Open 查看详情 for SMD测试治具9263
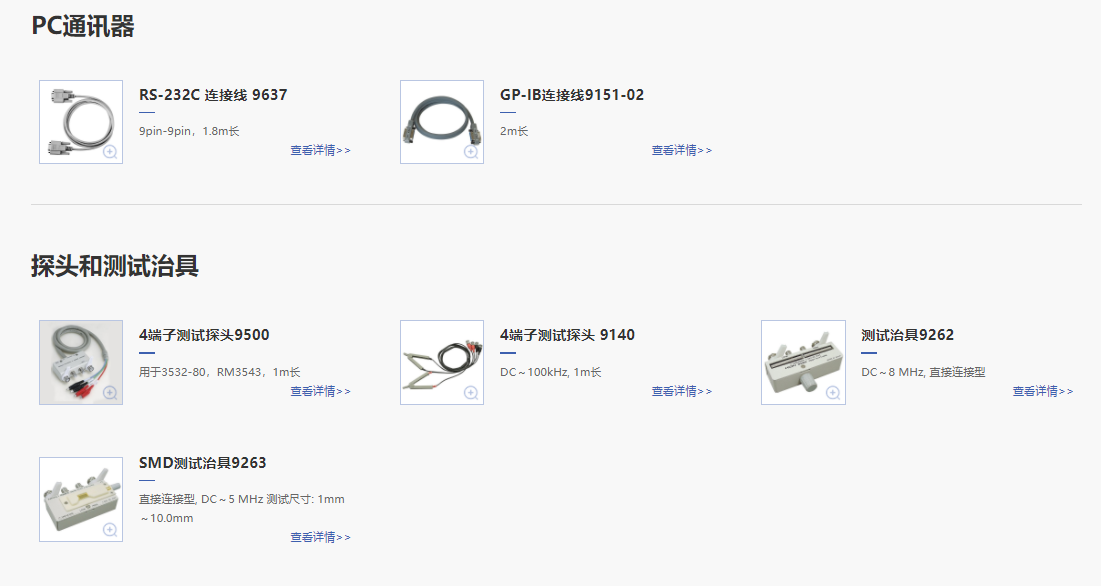This screenshot has width=1101, height=586. [320, 537]
